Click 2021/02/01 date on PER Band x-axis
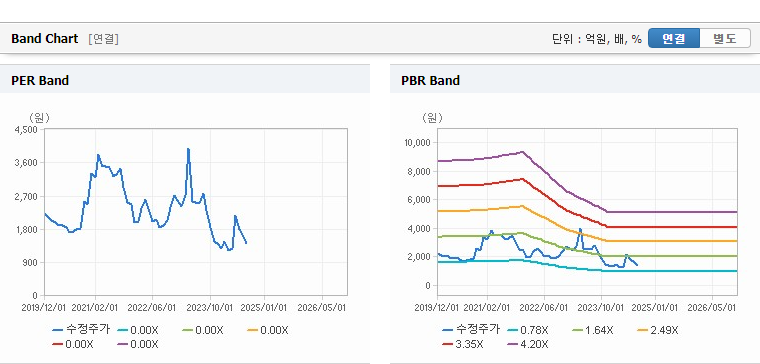Screen dimensions: 760x364 coord(95,307)
